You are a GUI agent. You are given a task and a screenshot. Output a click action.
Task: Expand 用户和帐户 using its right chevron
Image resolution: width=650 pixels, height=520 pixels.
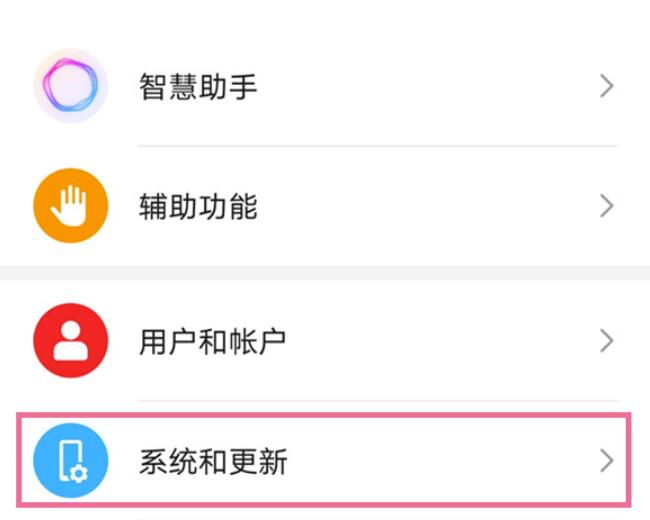coord(606,341)
